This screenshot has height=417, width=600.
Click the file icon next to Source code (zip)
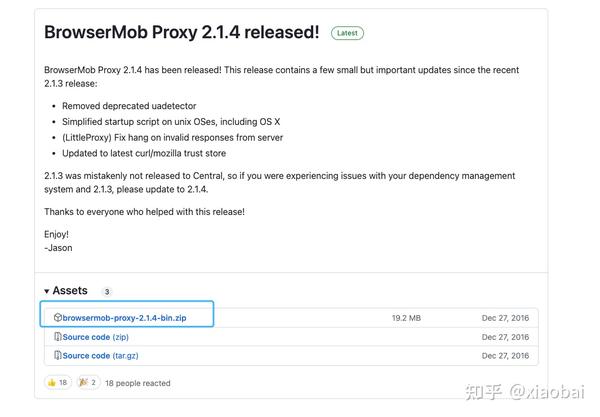[58, 337]
